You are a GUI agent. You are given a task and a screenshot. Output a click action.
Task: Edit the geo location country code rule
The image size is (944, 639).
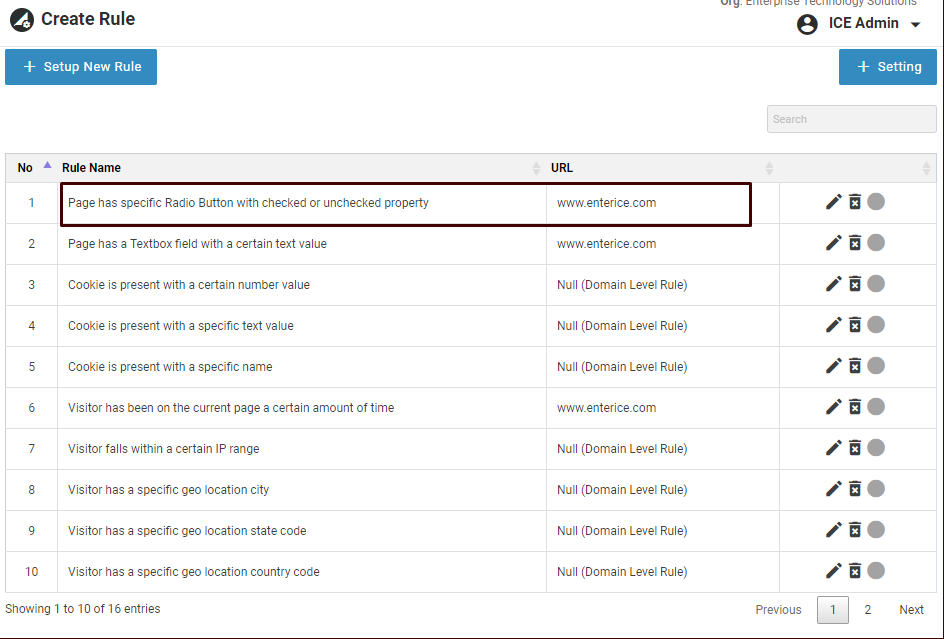[833, 571]
